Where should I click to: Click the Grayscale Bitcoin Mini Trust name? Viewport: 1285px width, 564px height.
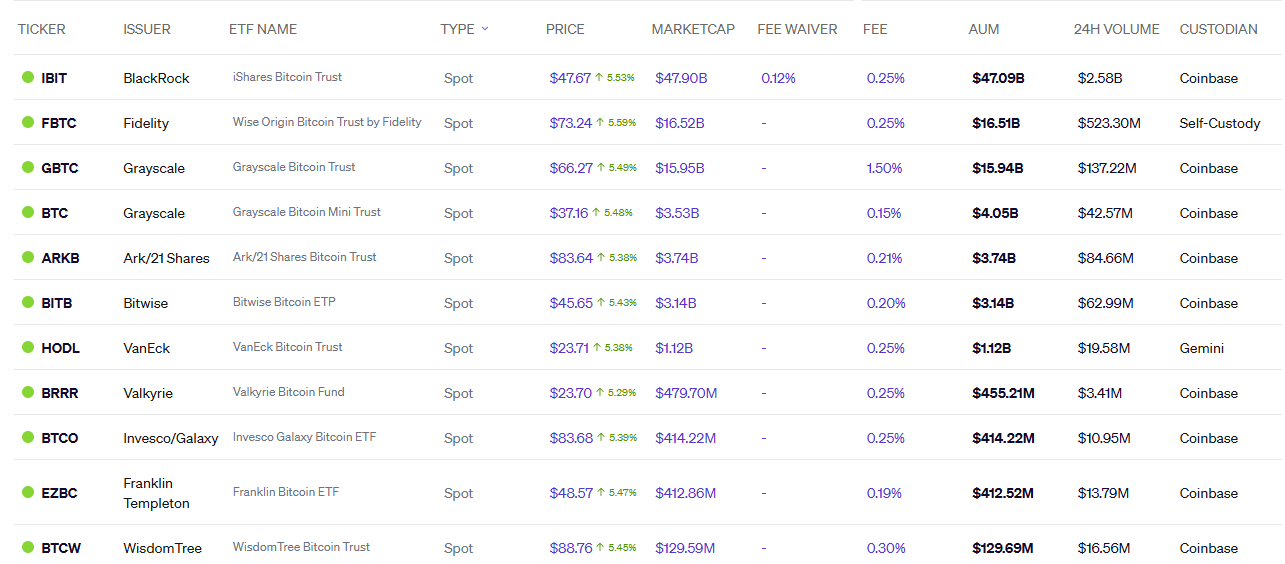pos(306,212)
